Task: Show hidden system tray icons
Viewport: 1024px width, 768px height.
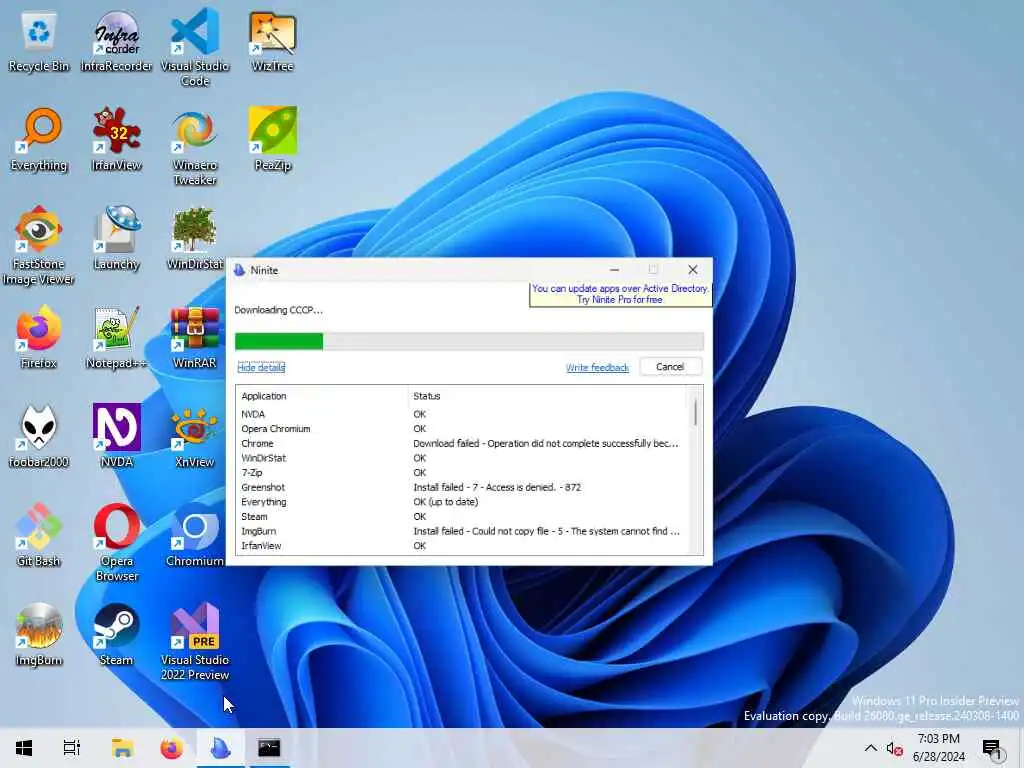Action: tap(871, 748)
